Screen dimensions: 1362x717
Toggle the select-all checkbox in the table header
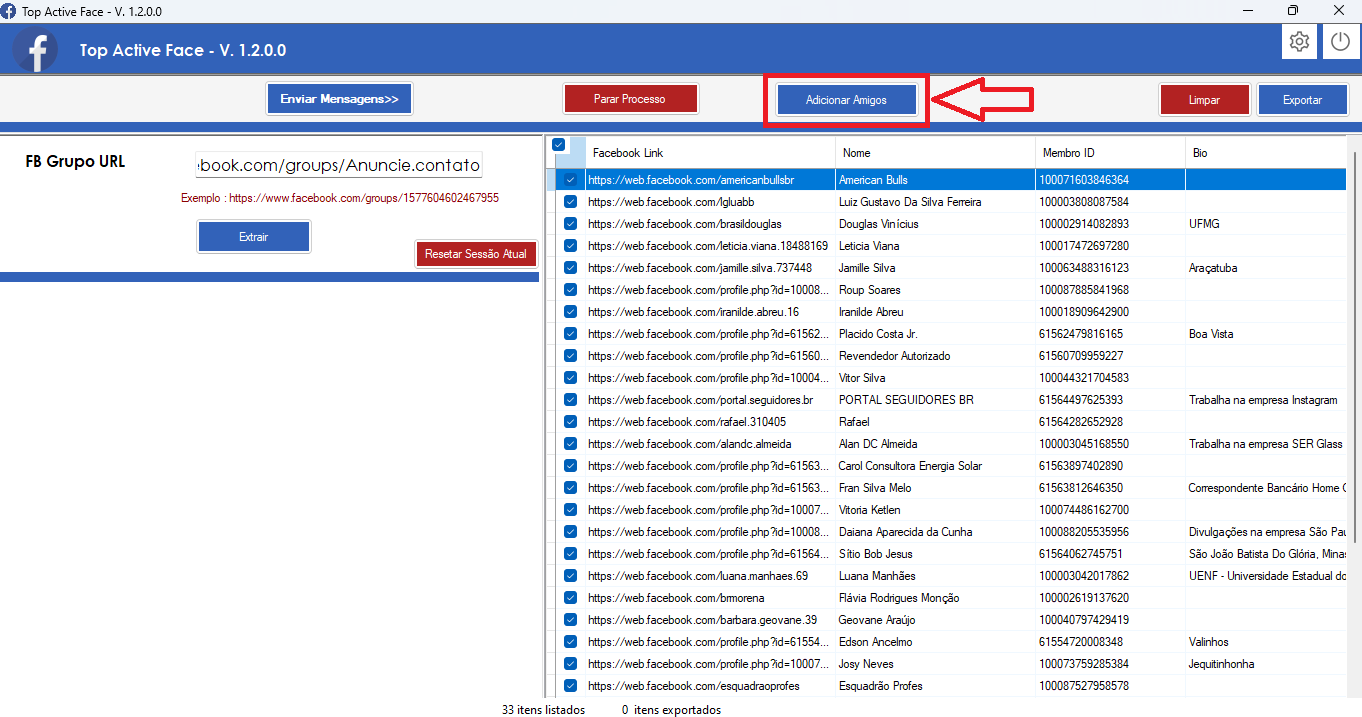pos(558,145)
